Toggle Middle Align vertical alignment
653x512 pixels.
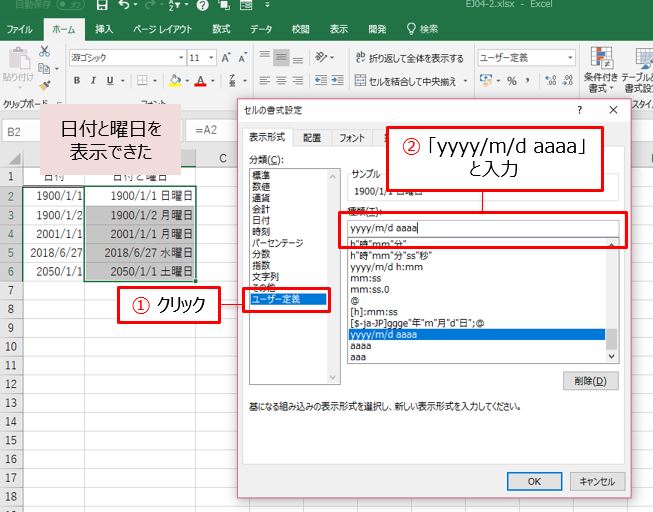point(281,57)
